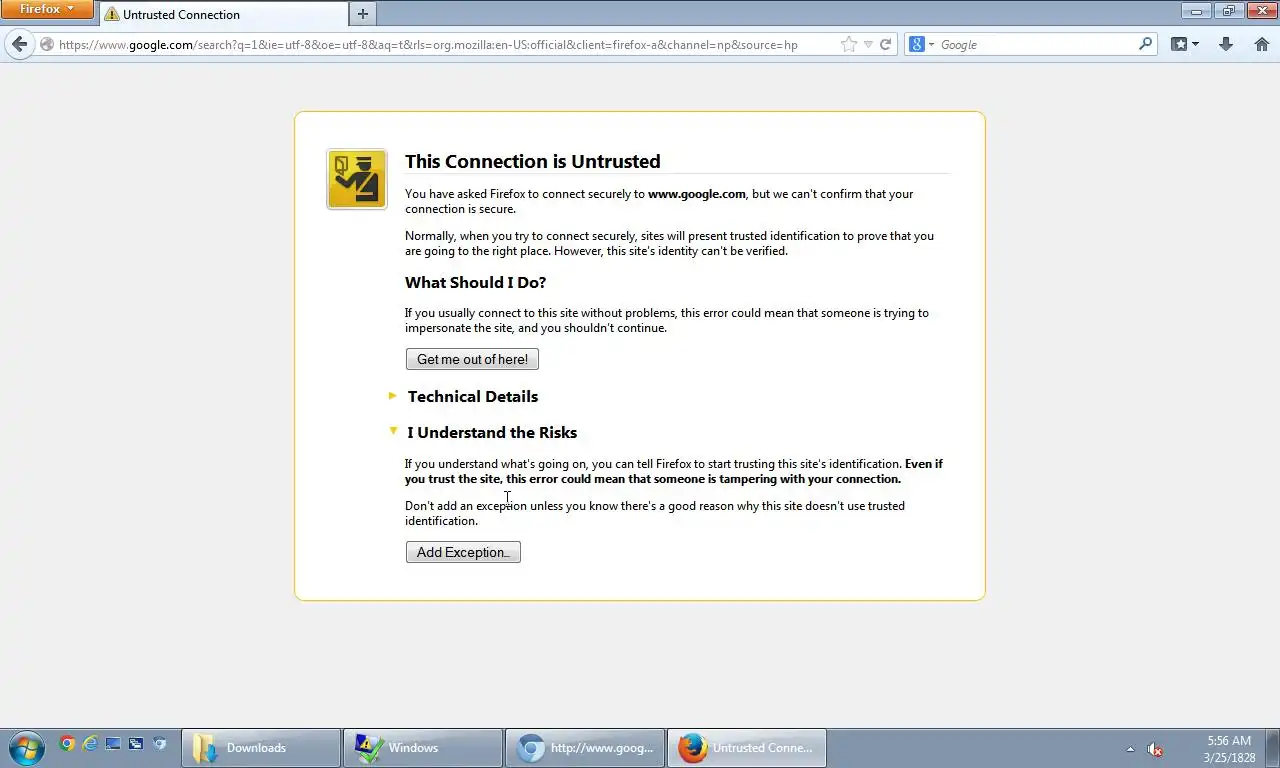Select the Untrusted Connection tab
This screenshot has height=768, width=1280.
pos(223,14)
